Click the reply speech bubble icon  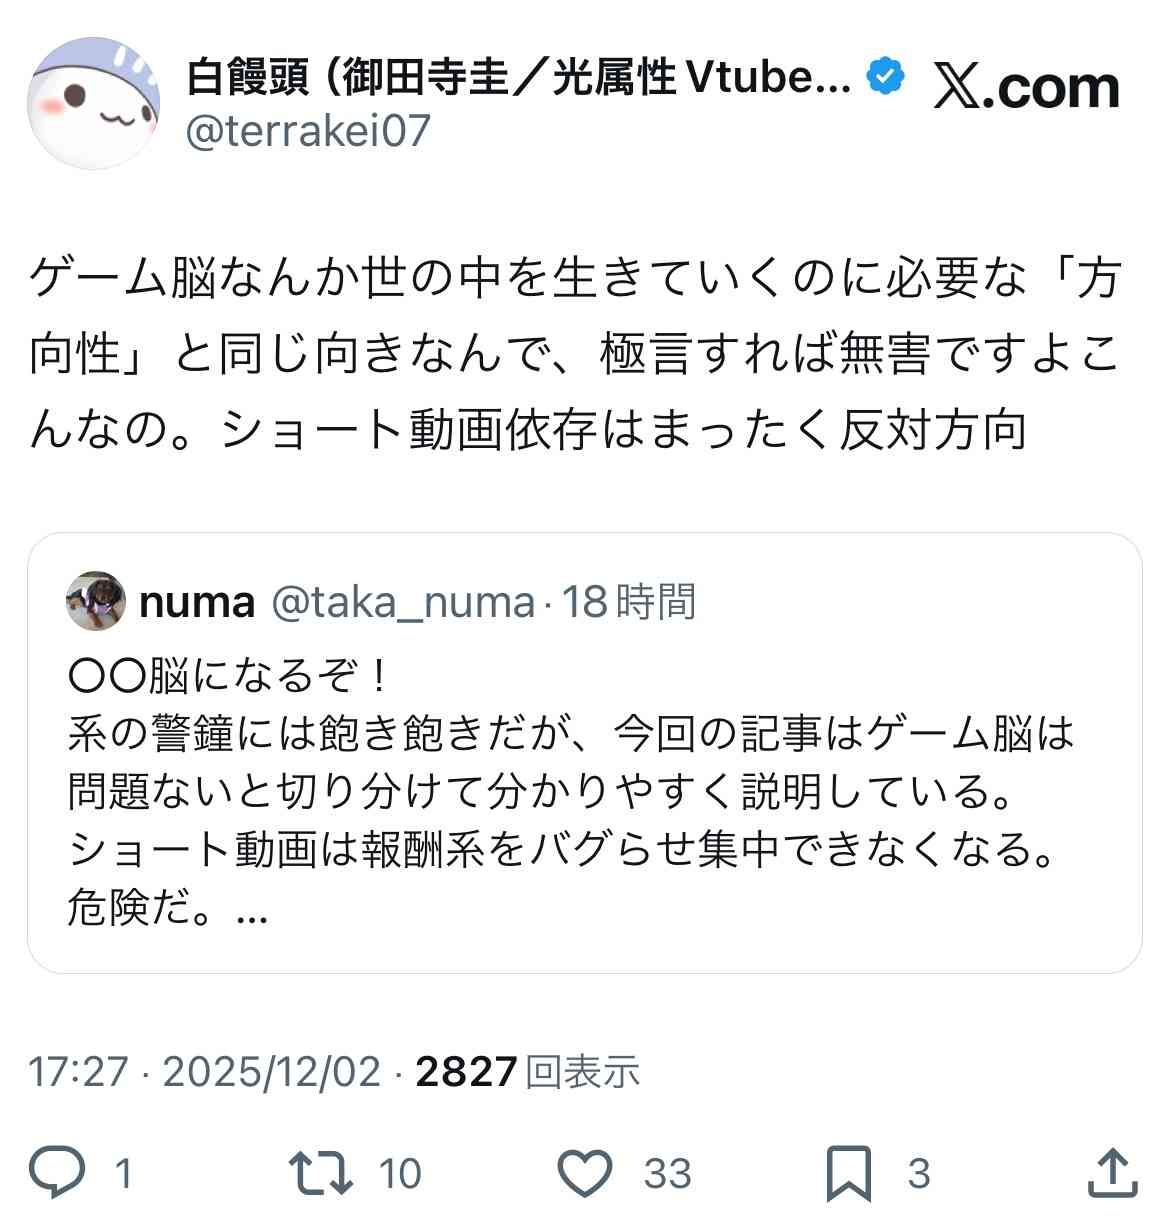pyautogui.click(x=57, y=1172)
